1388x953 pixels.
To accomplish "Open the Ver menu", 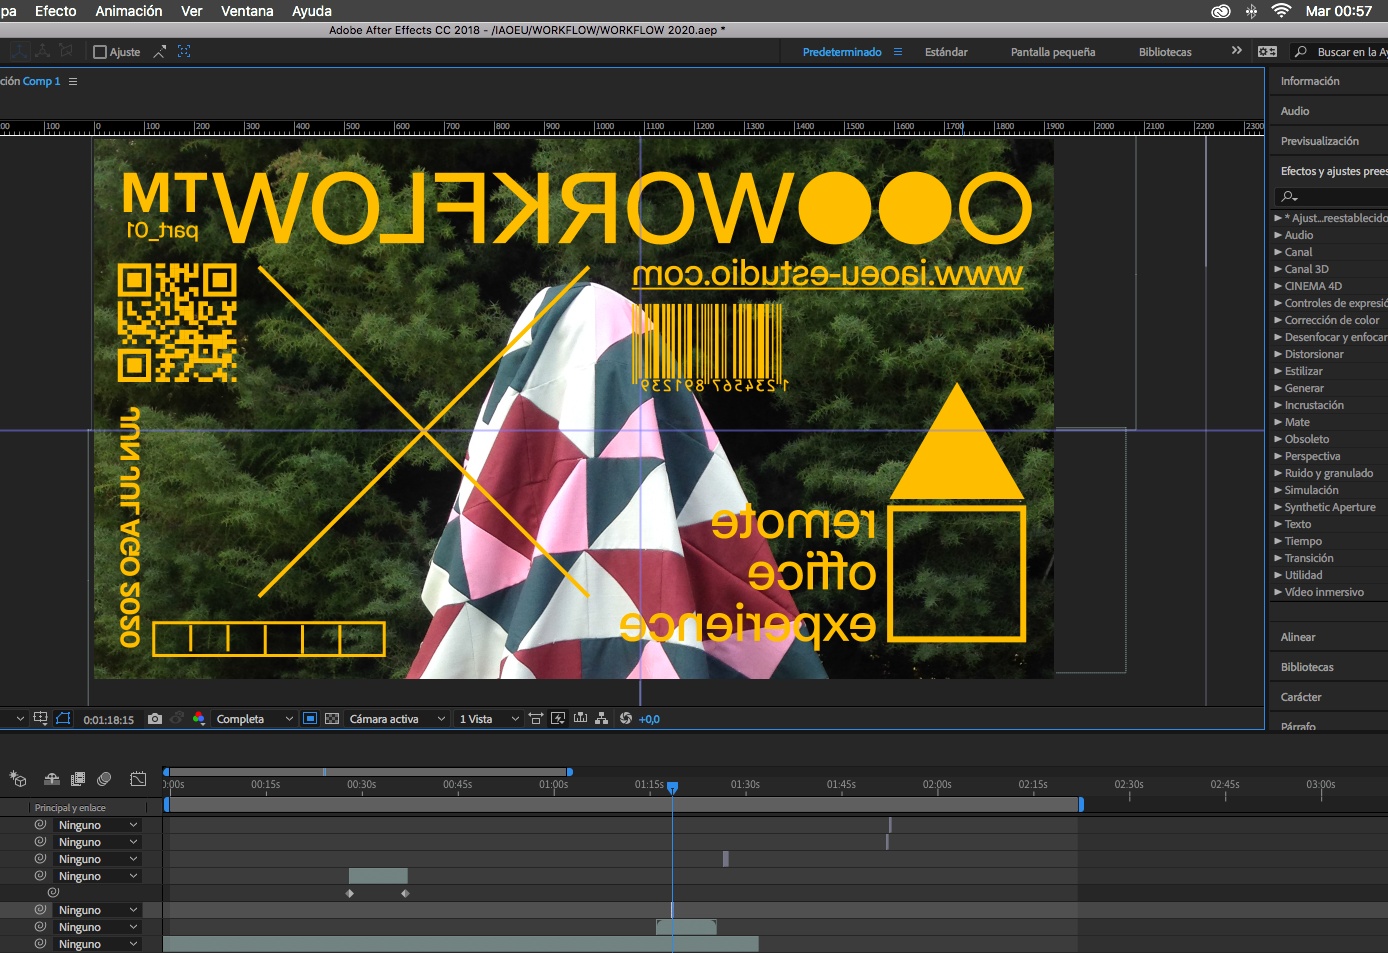I will pos(192,11).
